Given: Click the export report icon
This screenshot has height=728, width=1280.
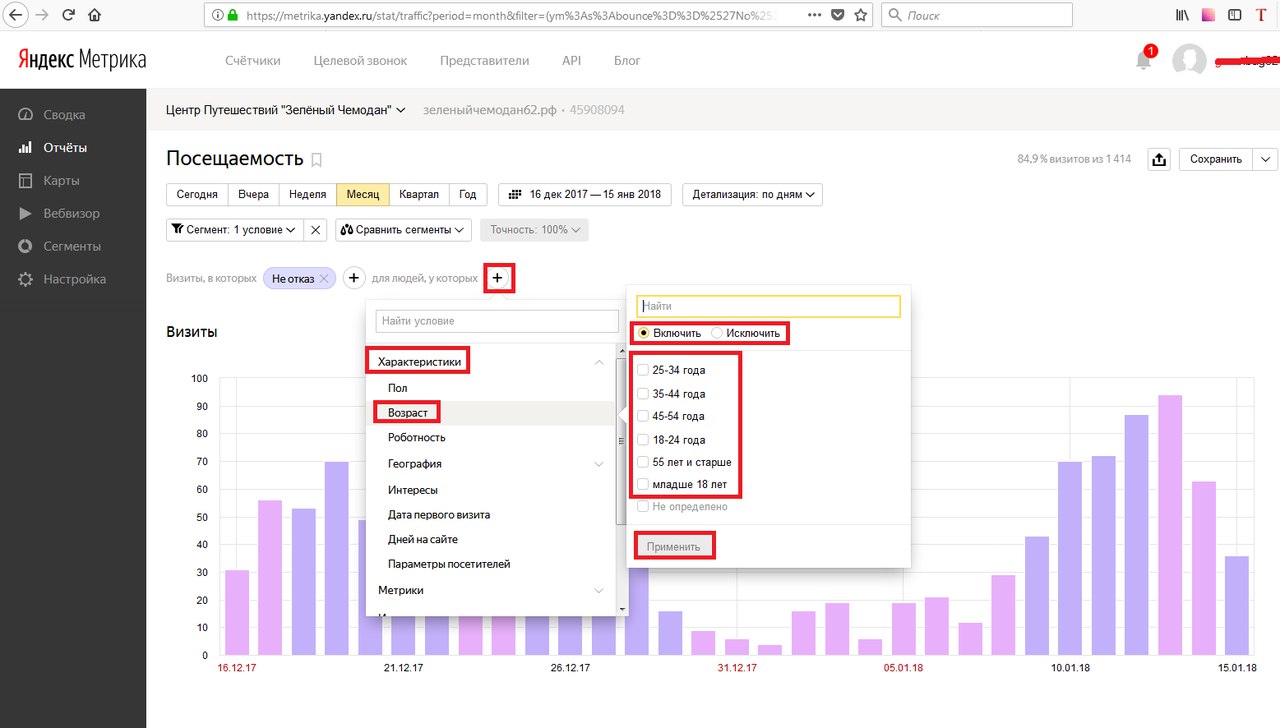Looking at the screenshot, I should [1159, 160].
